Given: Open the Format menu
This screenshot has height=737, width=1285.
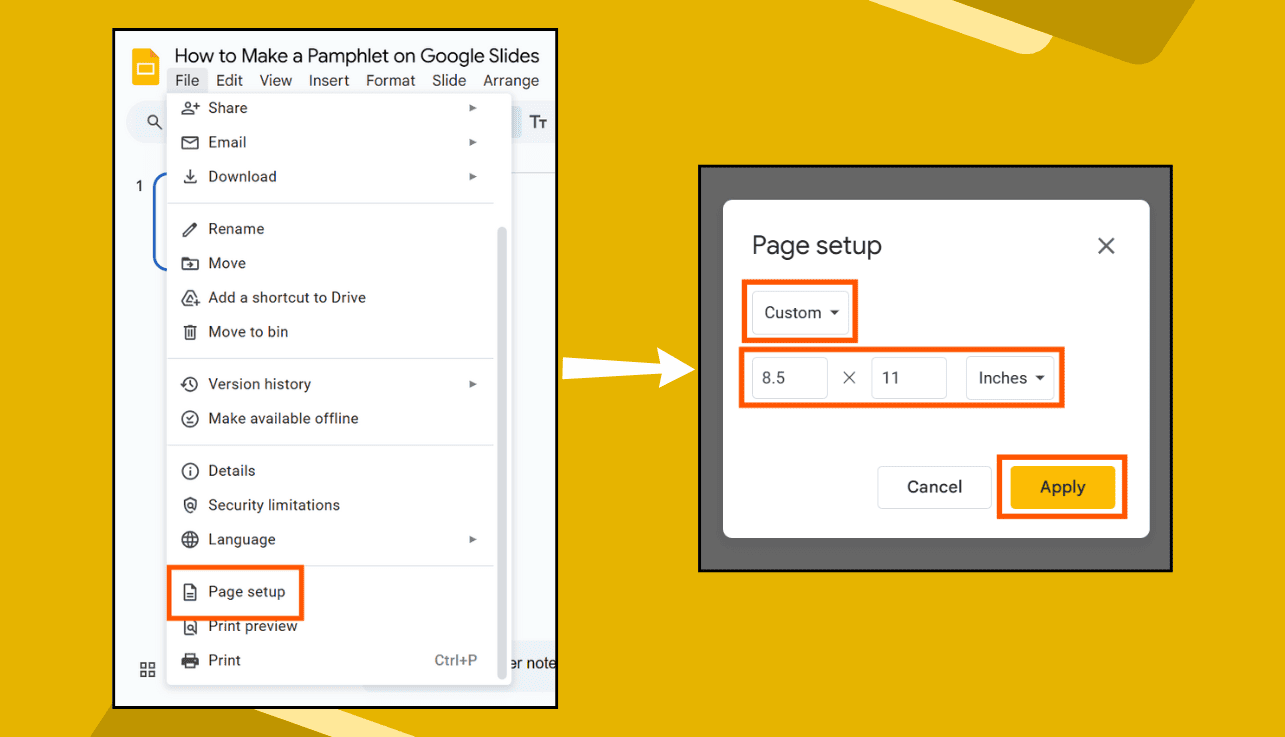Looking at the screenshot, I should click(390, 80).
